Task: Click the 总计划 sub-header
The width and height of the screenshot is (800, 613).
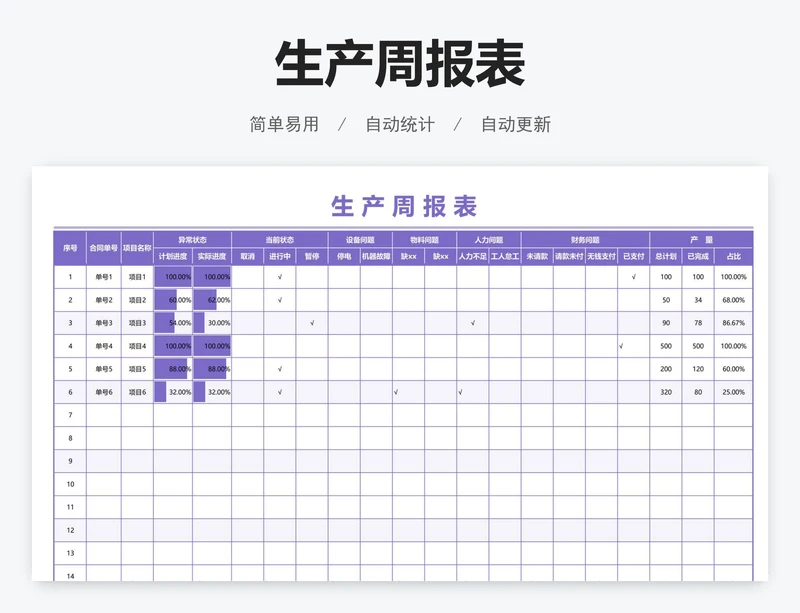Action: click(x=665, y=256)
